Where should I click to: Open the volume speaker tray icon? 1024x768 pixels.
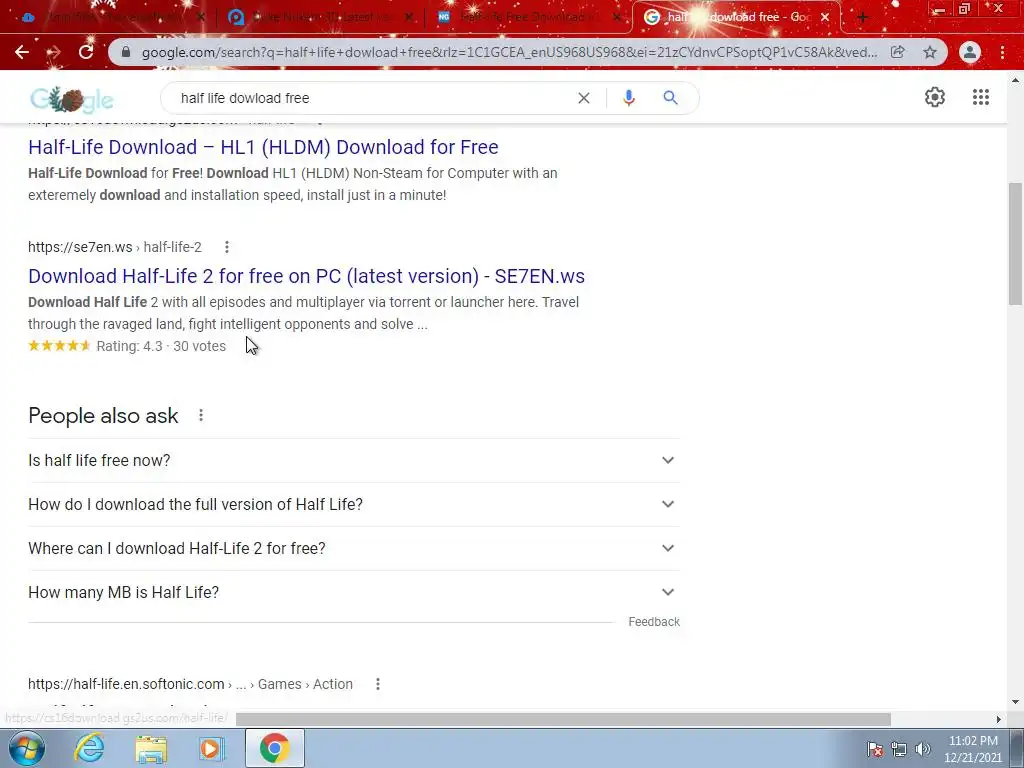click(x=923, y=749)
